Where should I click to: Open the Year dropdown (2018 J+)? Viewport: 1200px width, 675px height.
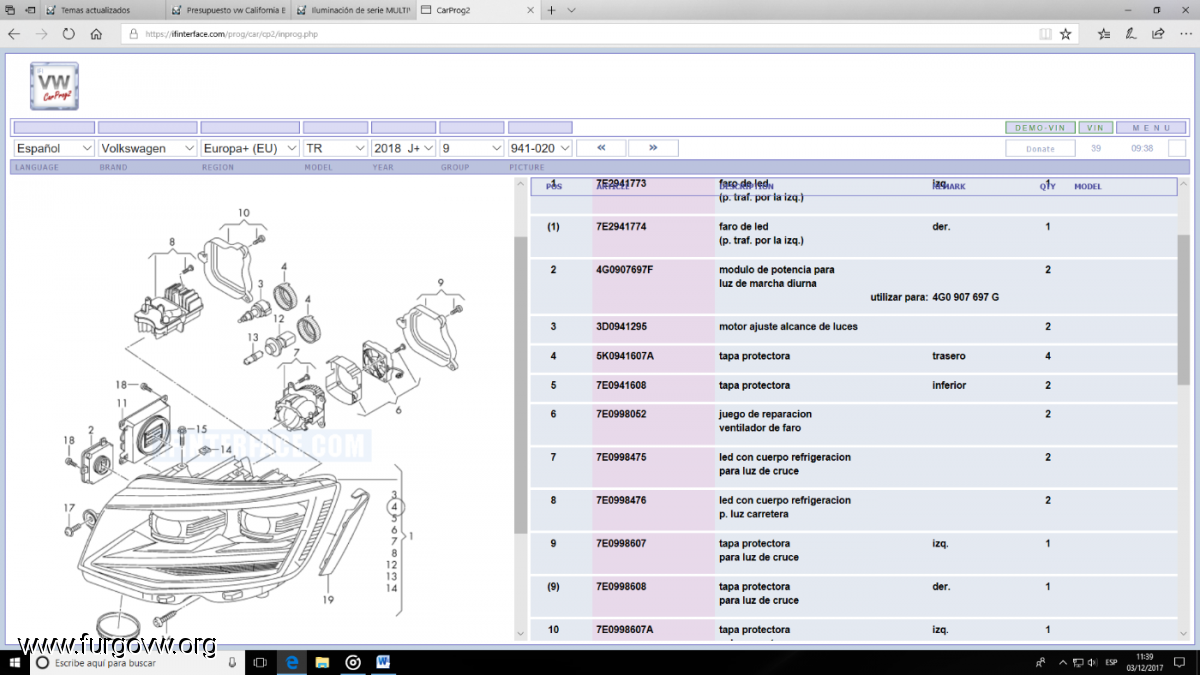[x=403, y=148]
